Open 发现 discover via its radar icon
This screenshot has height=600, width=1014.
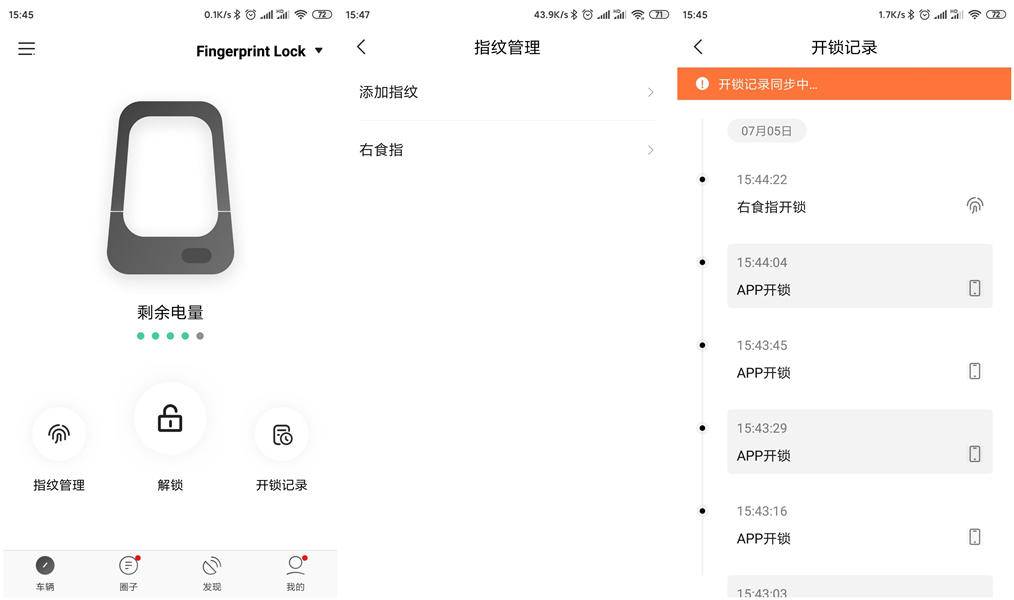click(211, 566)
